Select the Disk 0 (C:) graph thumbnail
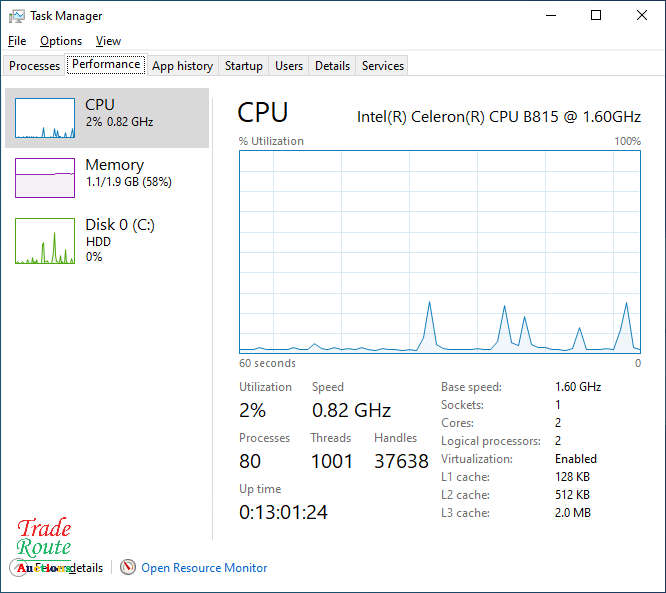Screen dimensions: 666x593 [45, 241]
